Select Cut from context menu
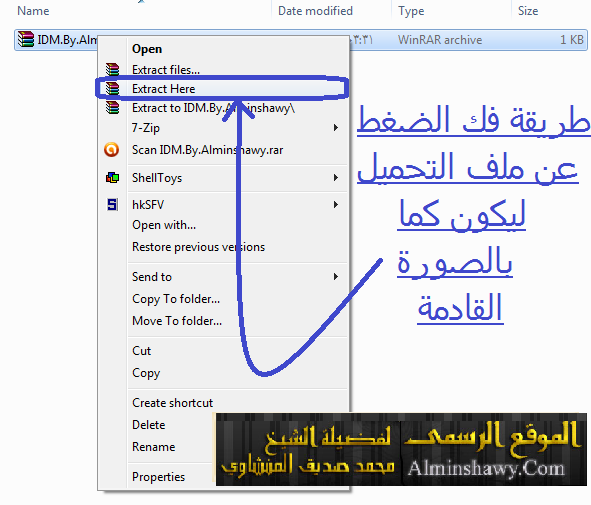Viewport: 591px width, 505px height. click(x=141, y=351)
